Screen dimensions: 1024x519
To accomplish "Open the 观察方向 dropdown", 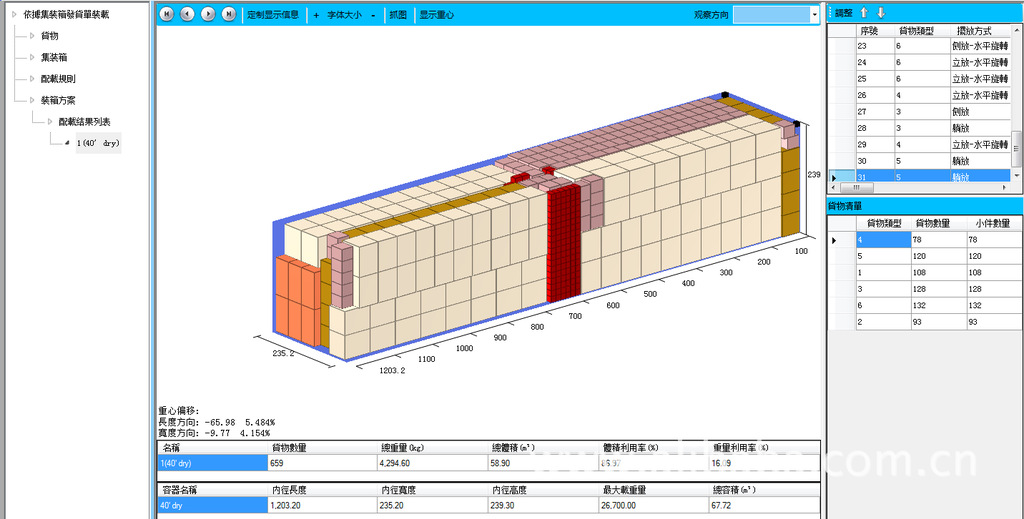I will (x=776, y=15).
